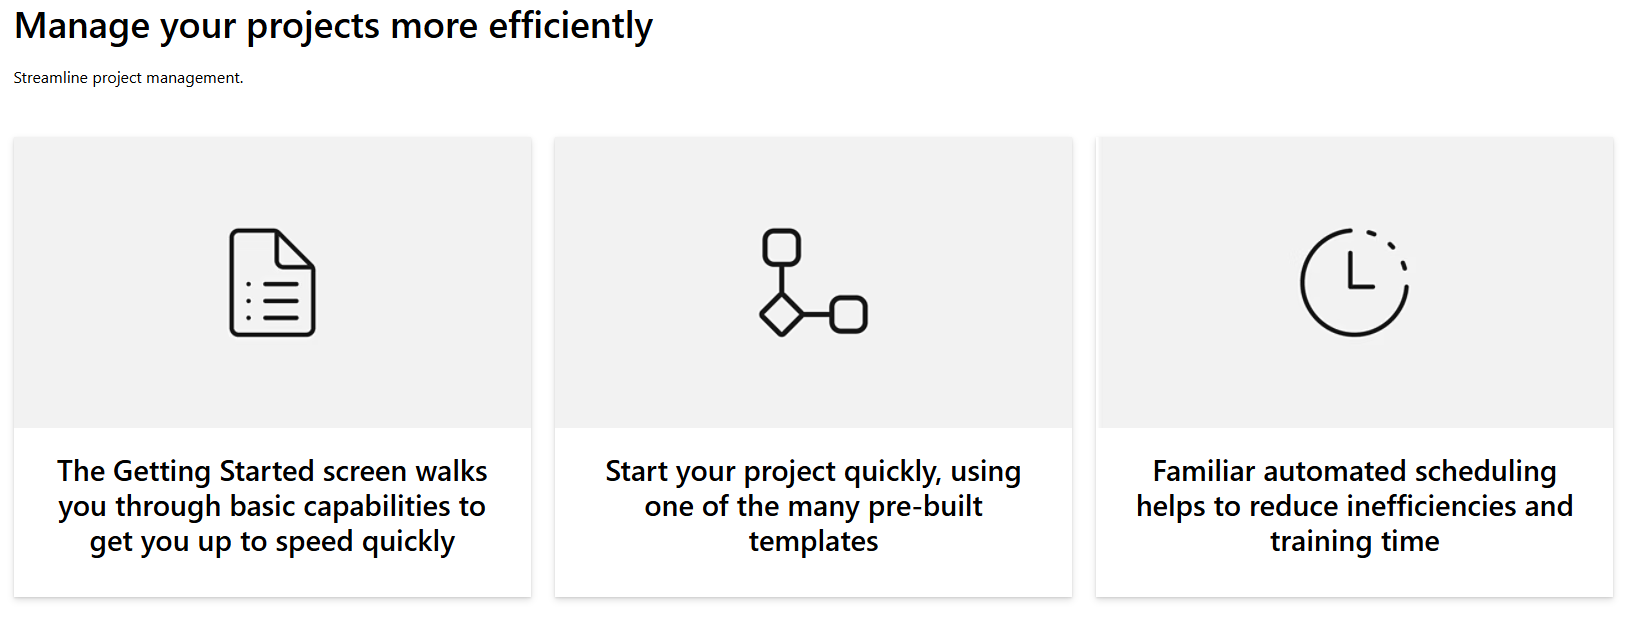Click the document list icon
Image resolution: width=1652 pixels, height=629 pixels.
pyautogui.click(x=272, y=283)
